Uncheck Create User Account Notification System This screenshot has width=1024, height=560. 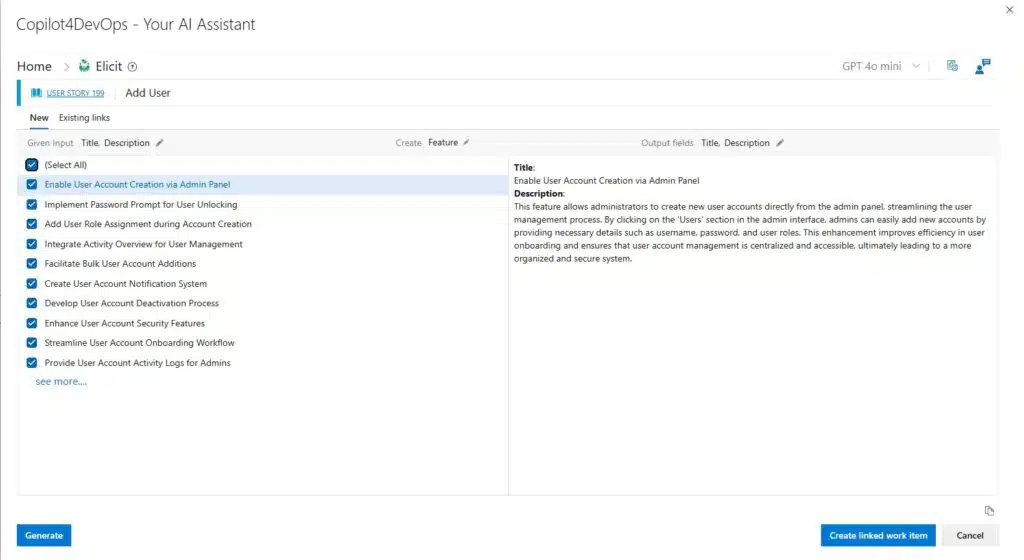[32, 283]
